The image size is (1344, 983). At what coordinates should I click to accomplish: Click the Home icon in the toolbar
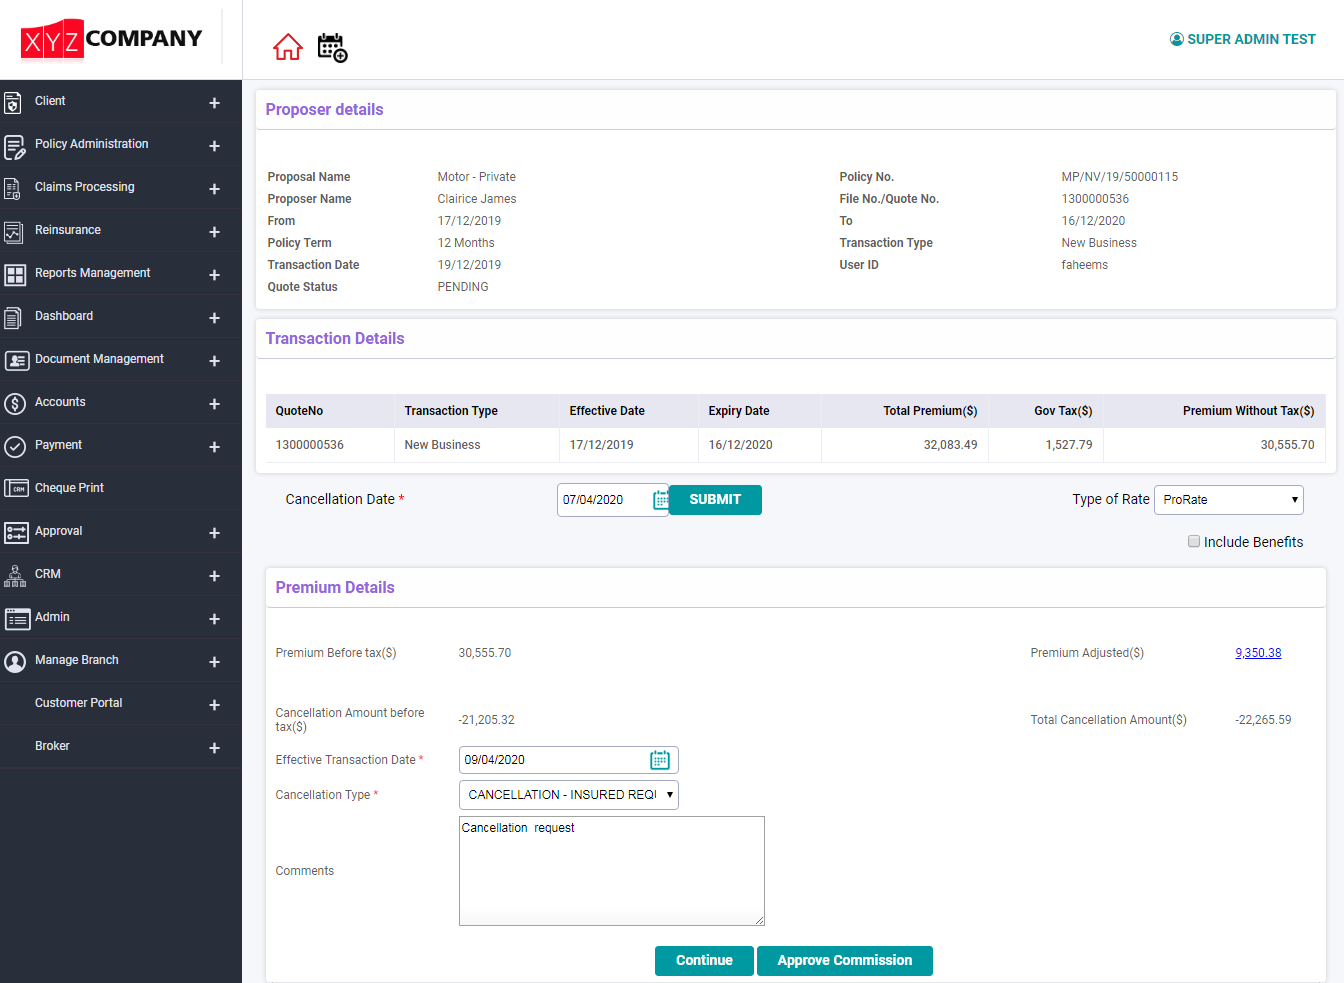coord(287,47)
